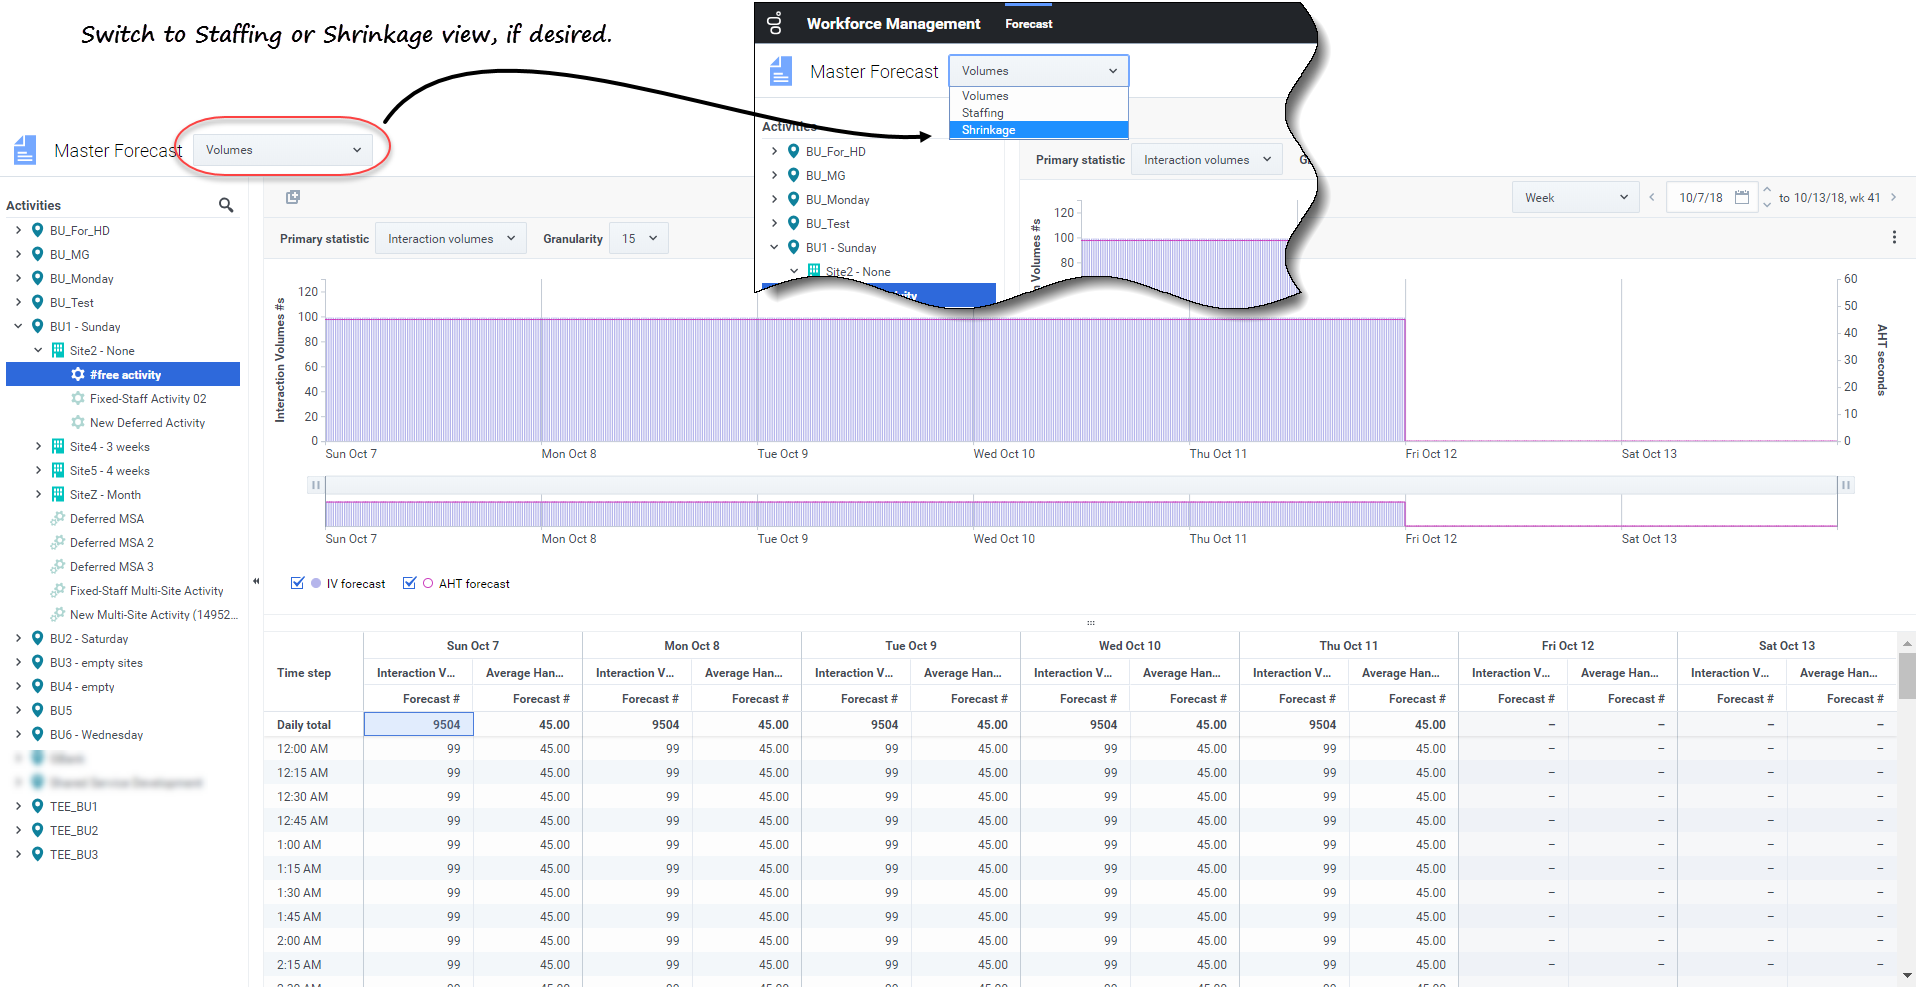Expand the BU_For_HD tree node
The image size is (1916, 987).
point(18,230)
